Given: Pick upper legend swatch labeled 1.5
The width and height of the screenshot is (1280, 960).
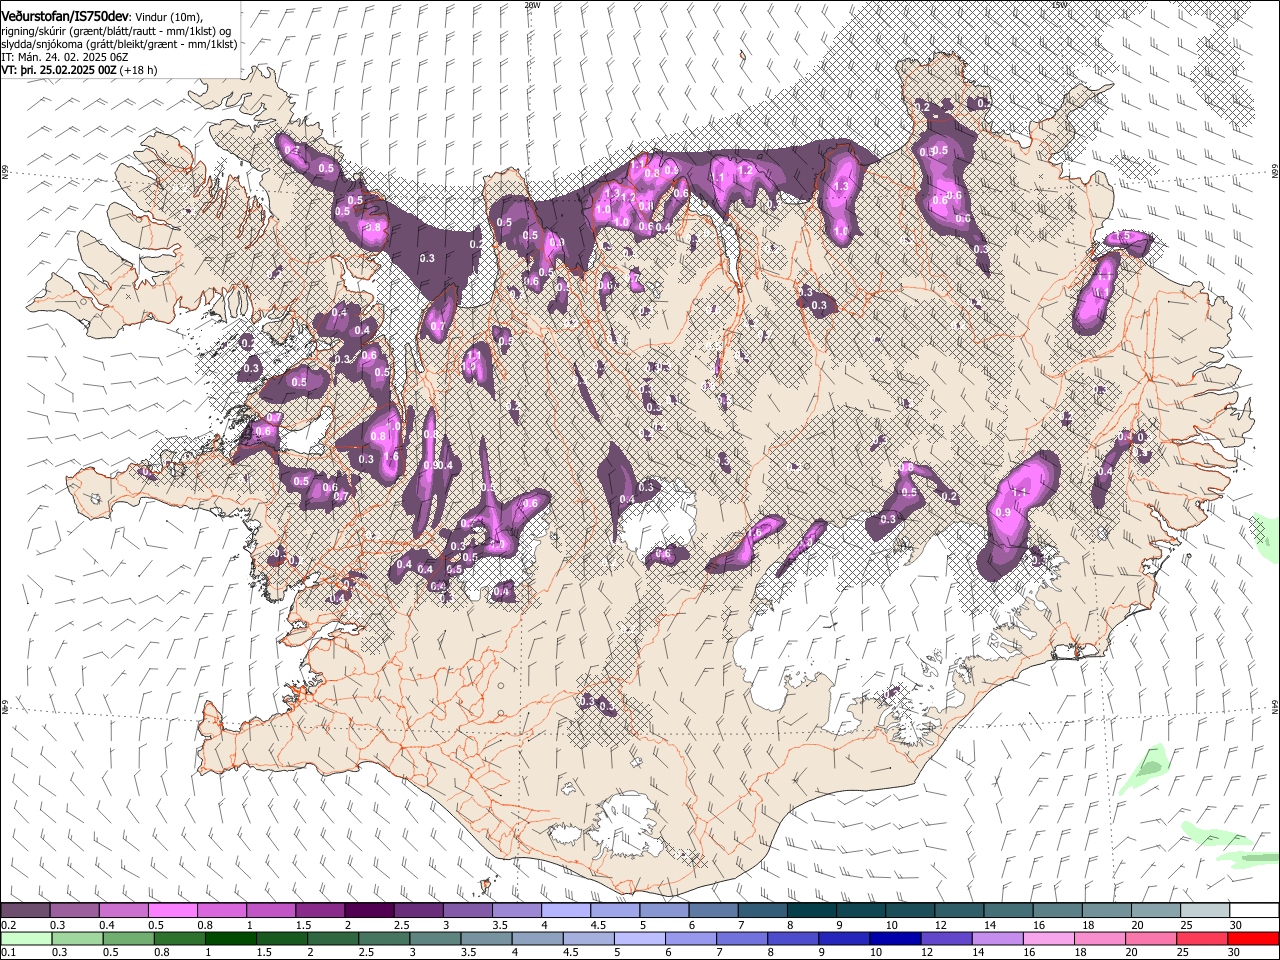Looking at the screenshot, I should tap(320, 910).
